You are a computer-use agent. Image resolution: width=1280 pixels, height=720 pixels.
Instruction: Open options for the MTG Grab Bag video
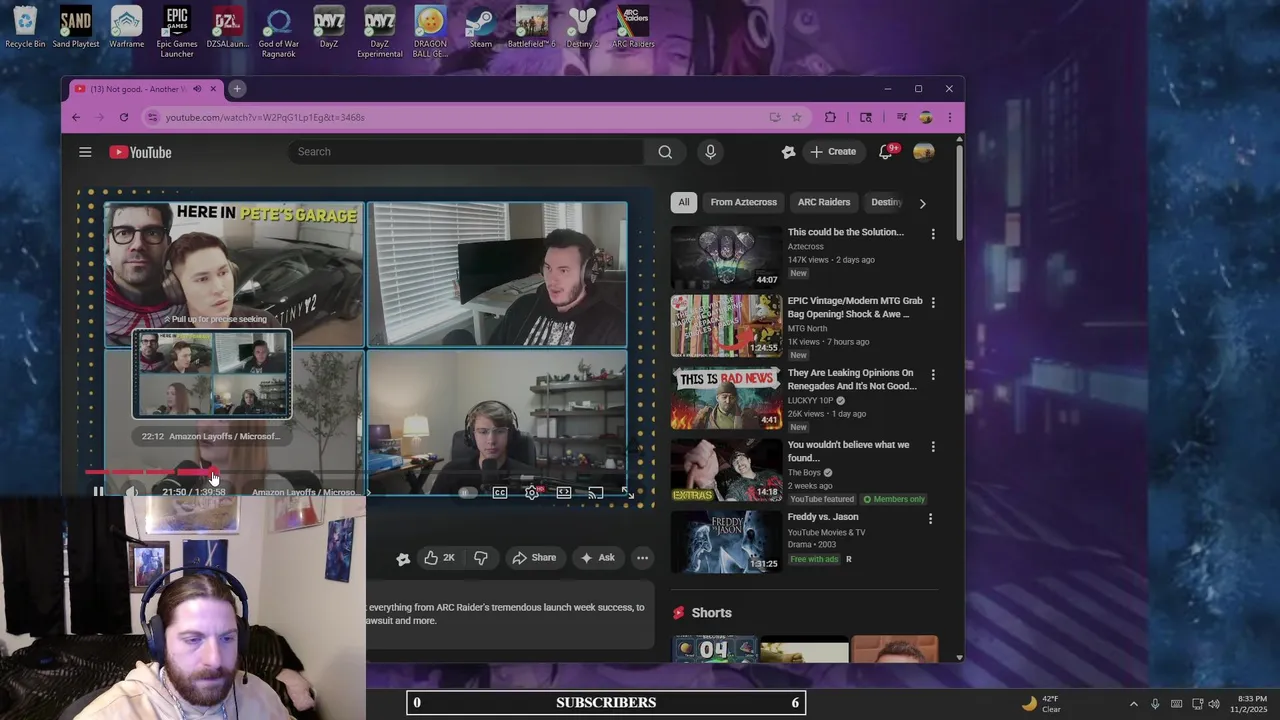tap(933, 302)
